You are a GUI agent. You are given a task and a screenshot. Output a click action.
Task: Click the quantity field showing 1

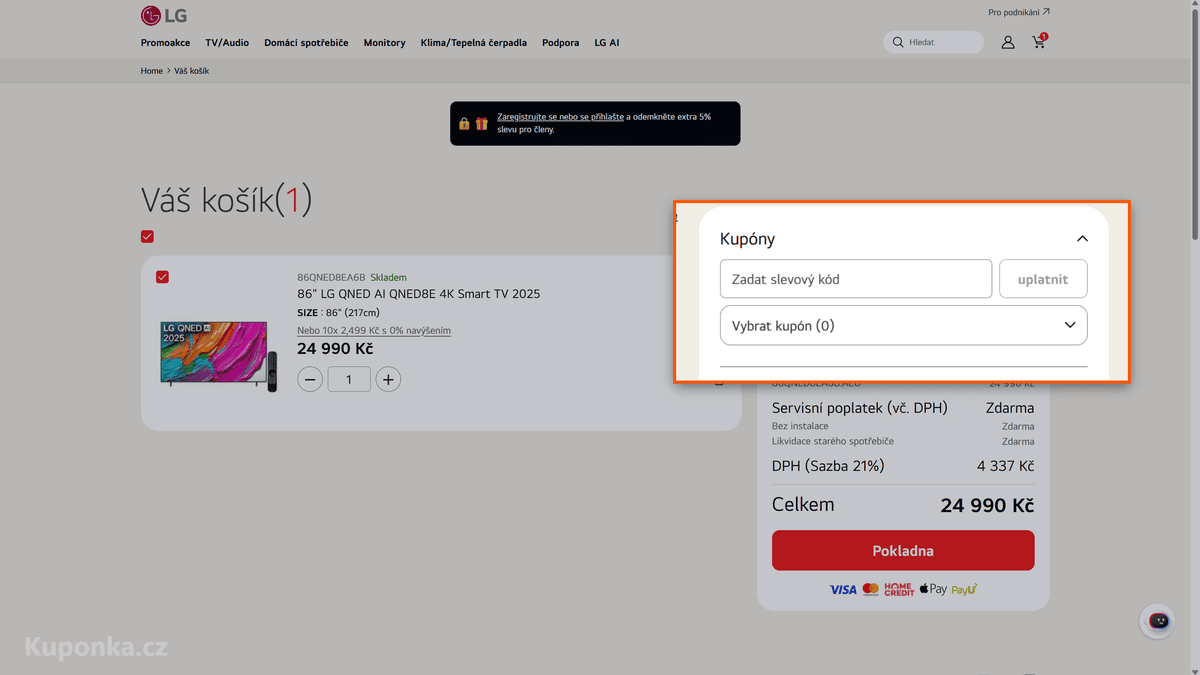(349, 379)
